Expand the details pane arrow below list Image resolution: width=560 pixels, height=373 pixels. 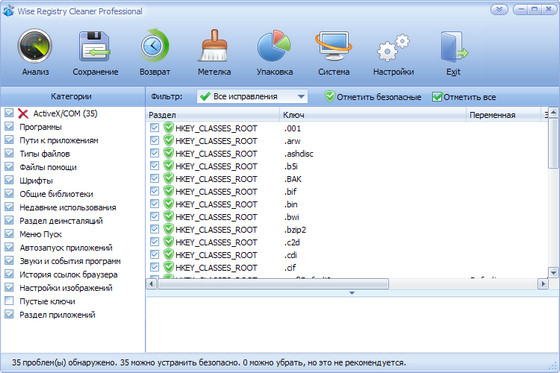tap(352, 293)
